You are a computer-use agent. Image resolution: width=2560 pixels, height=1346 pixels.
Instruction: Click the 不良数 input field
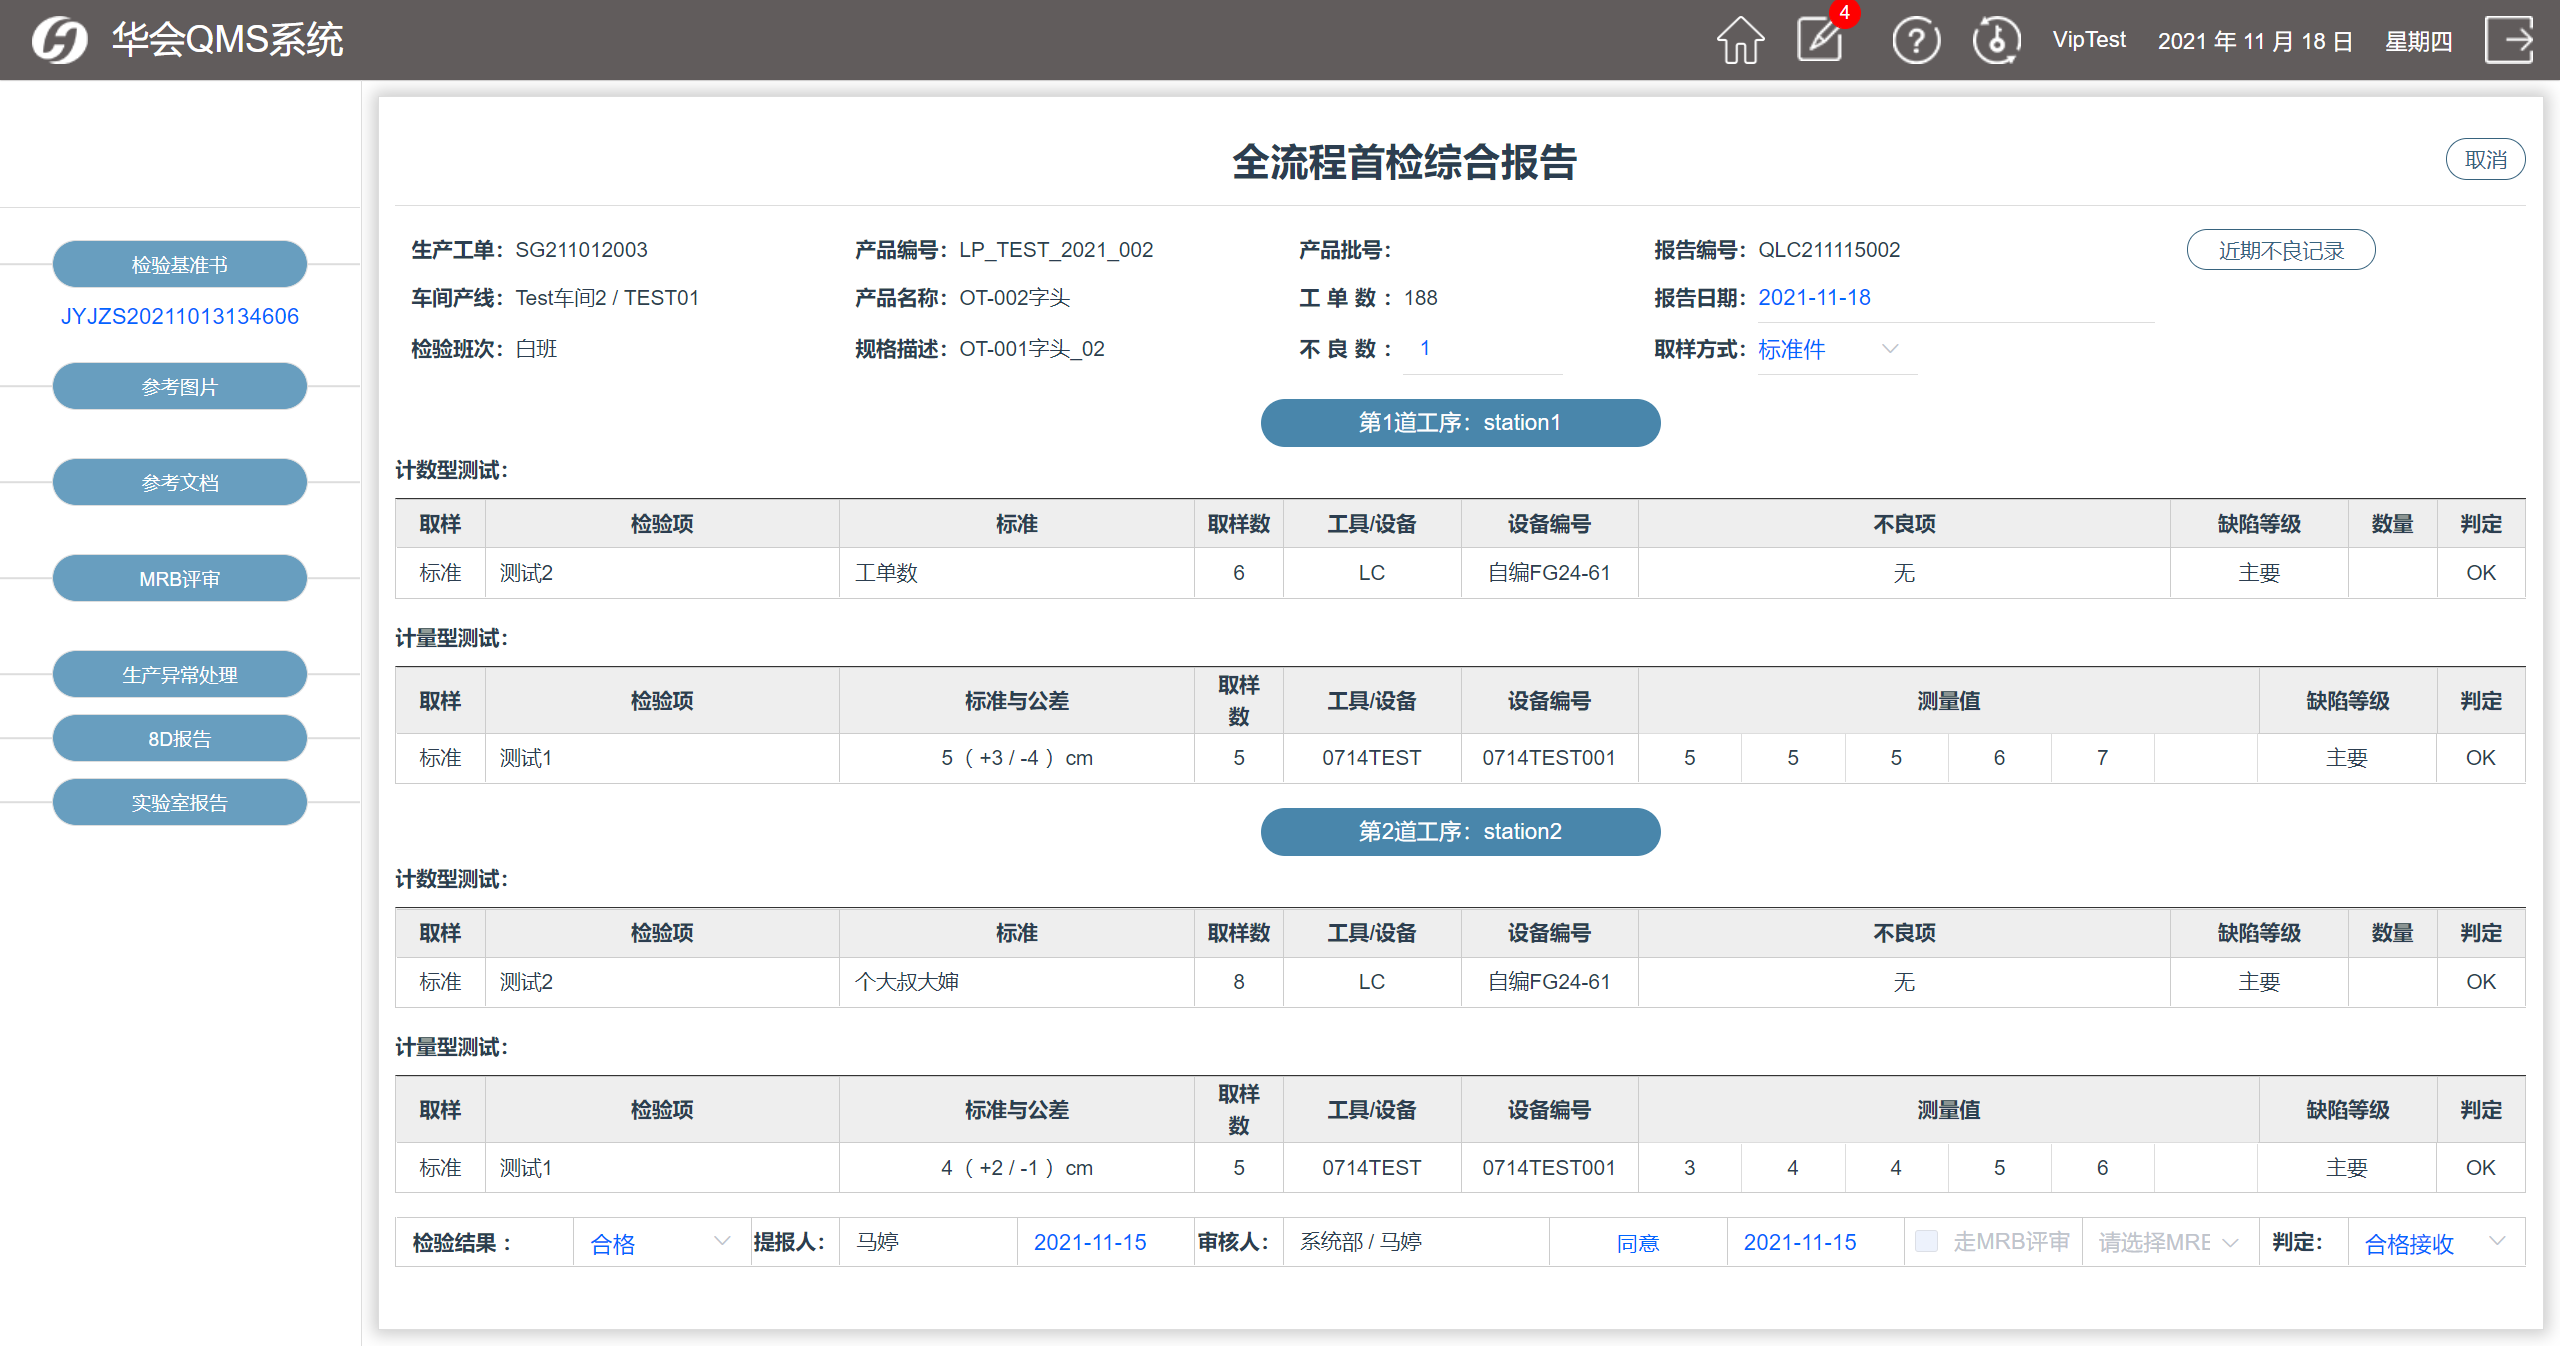click(x=1482, y=349)
